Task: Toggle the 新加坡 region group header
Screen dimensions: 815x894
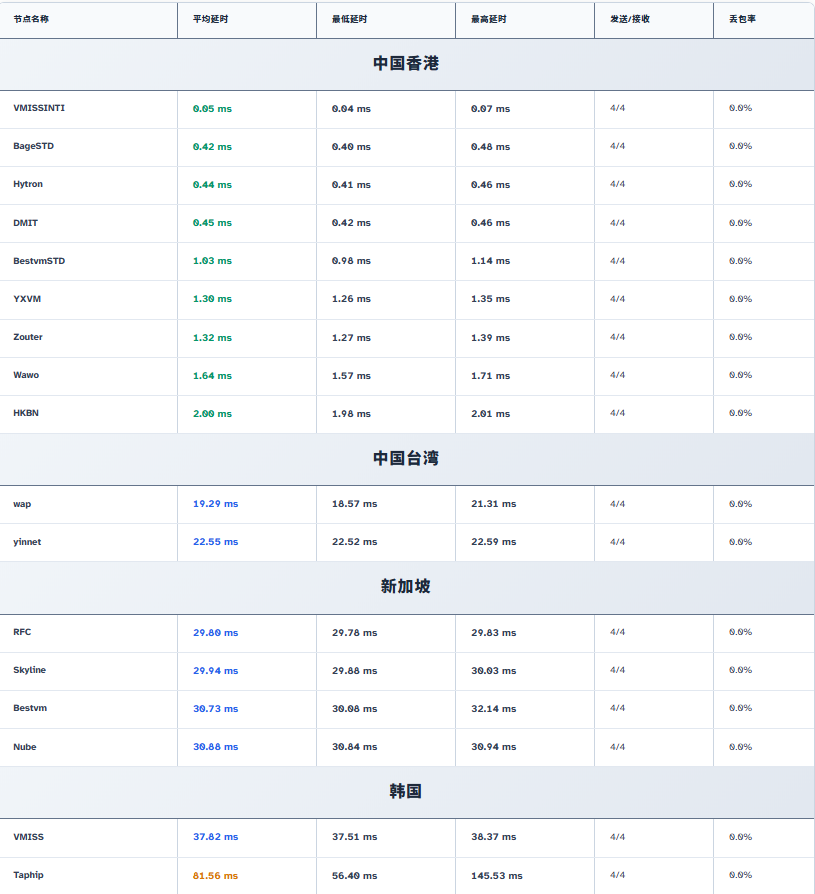Action: 406,586
